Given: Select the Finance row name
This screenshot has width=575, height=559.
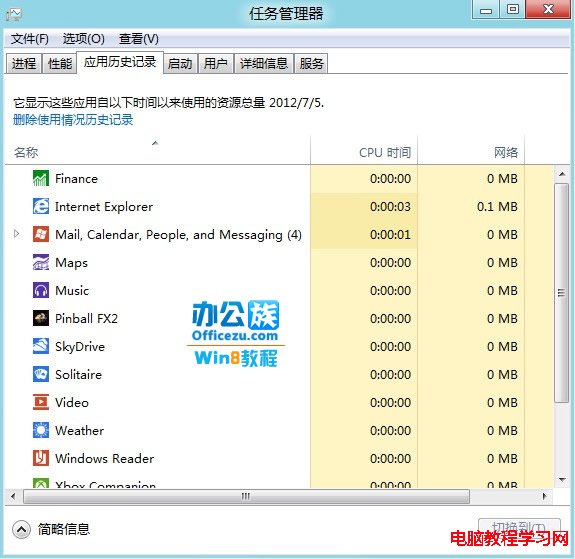Looking at the screenshot, I should (77, 179).
